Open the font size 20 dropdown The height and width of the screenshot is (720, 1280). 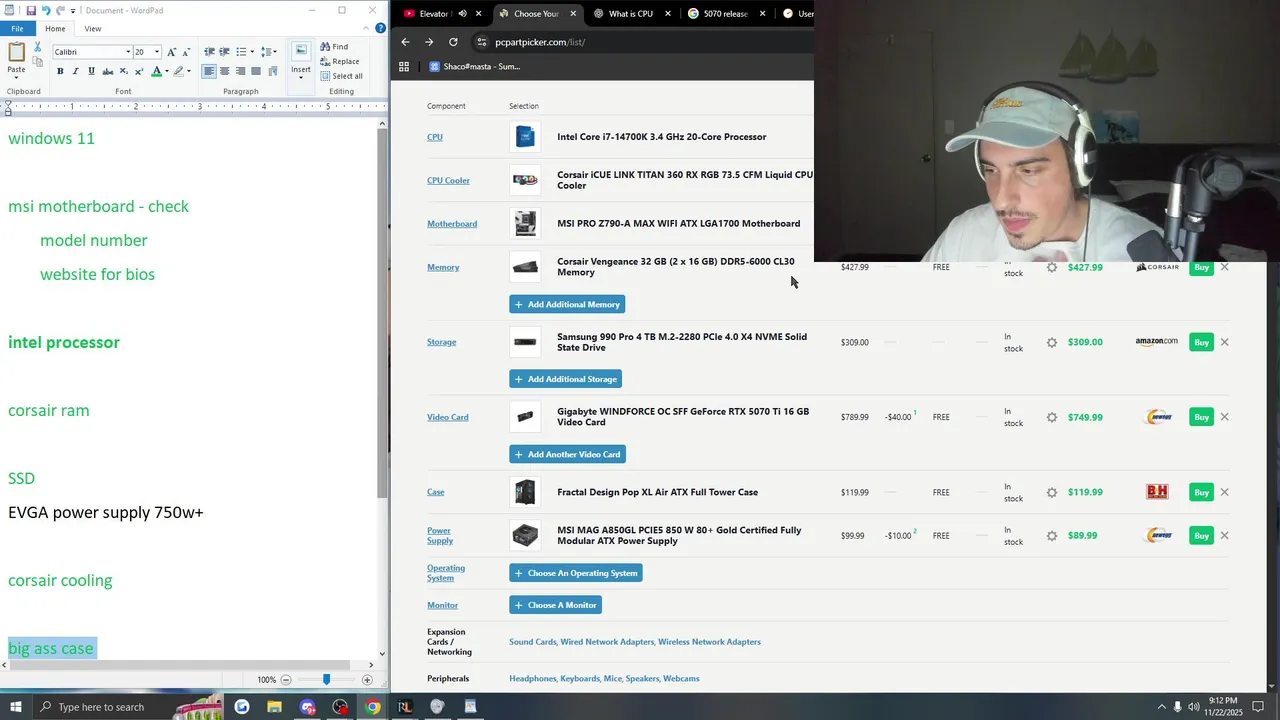157,52
